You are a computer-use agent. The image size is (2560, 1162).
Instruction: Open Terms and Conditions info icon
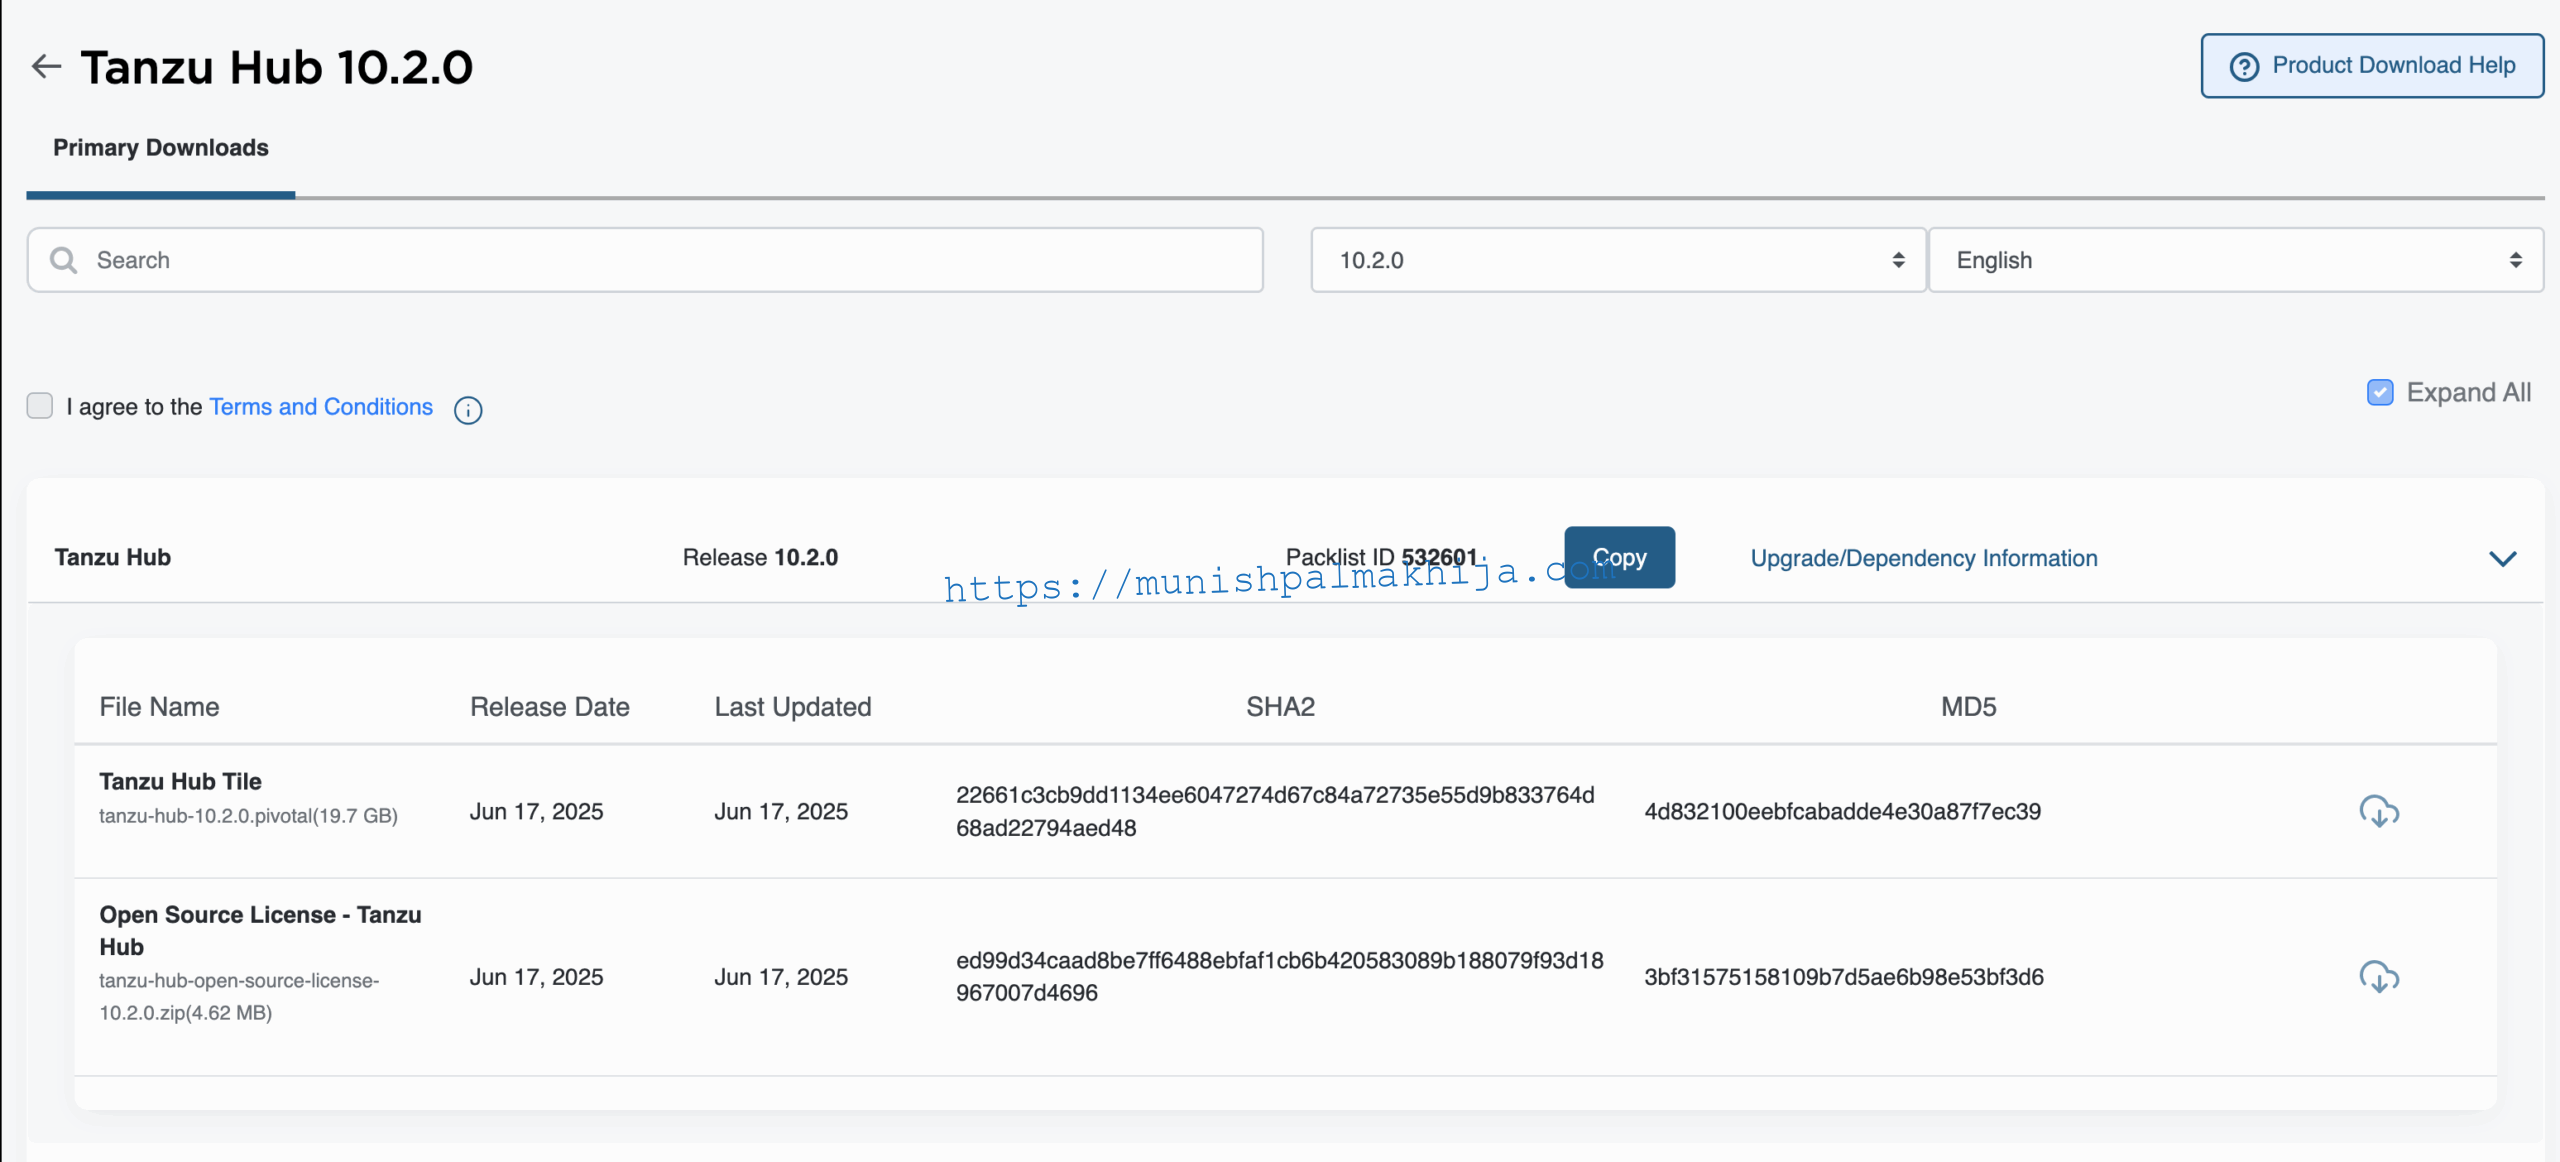coord(468,410)
